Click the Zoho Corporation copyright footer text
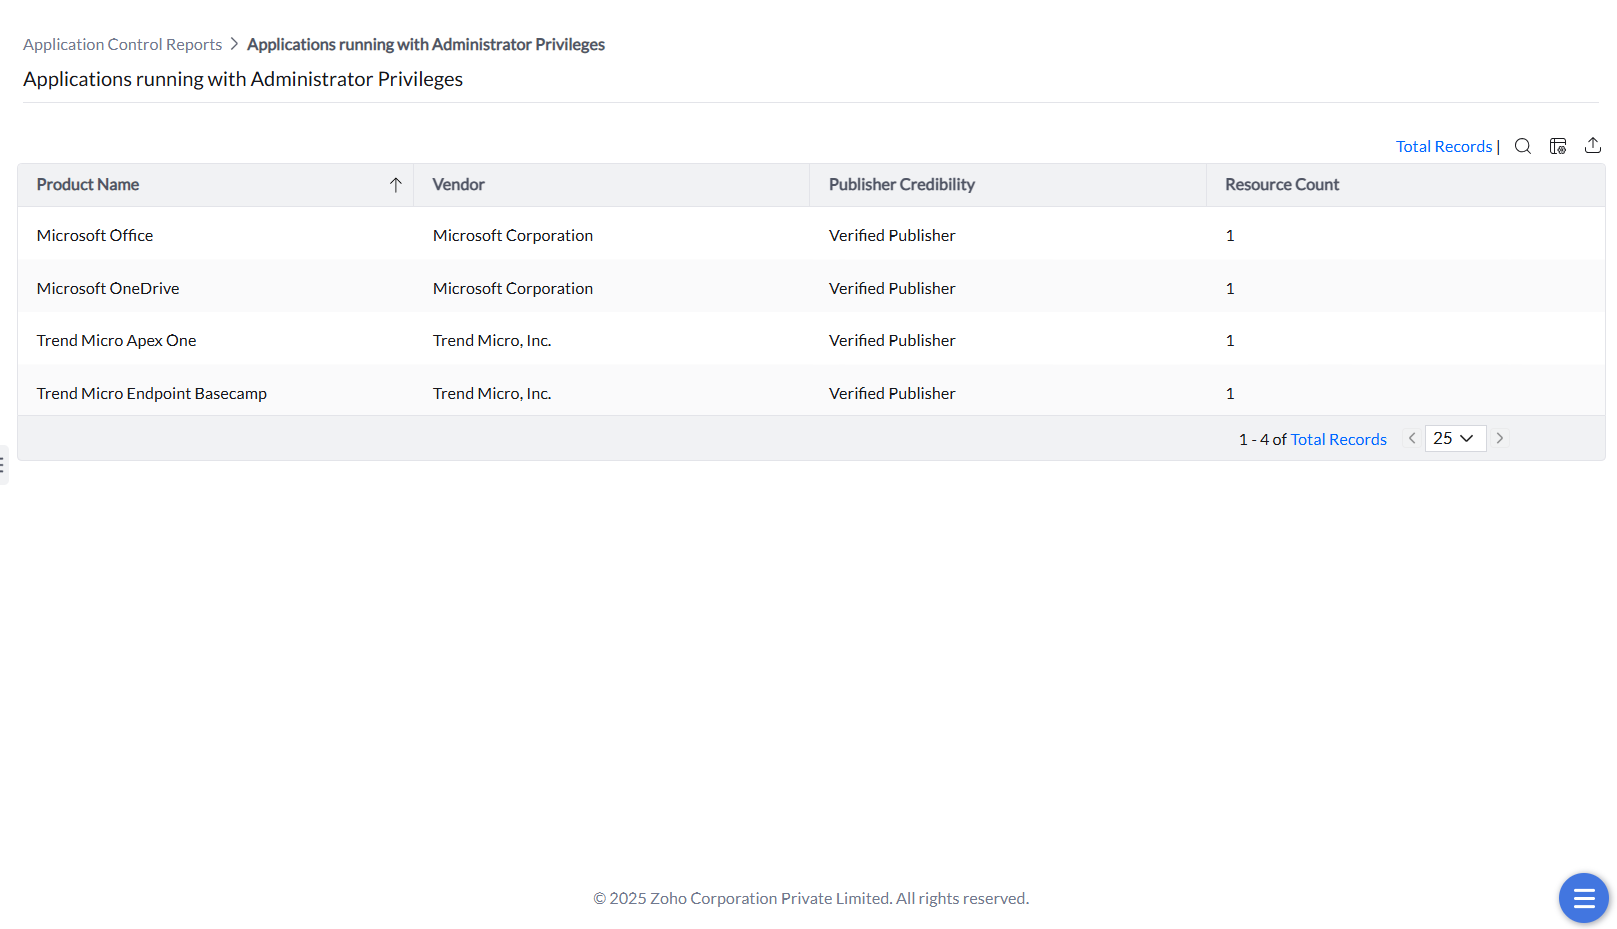This screenshot has height=929, width=1617. [811, 898]
